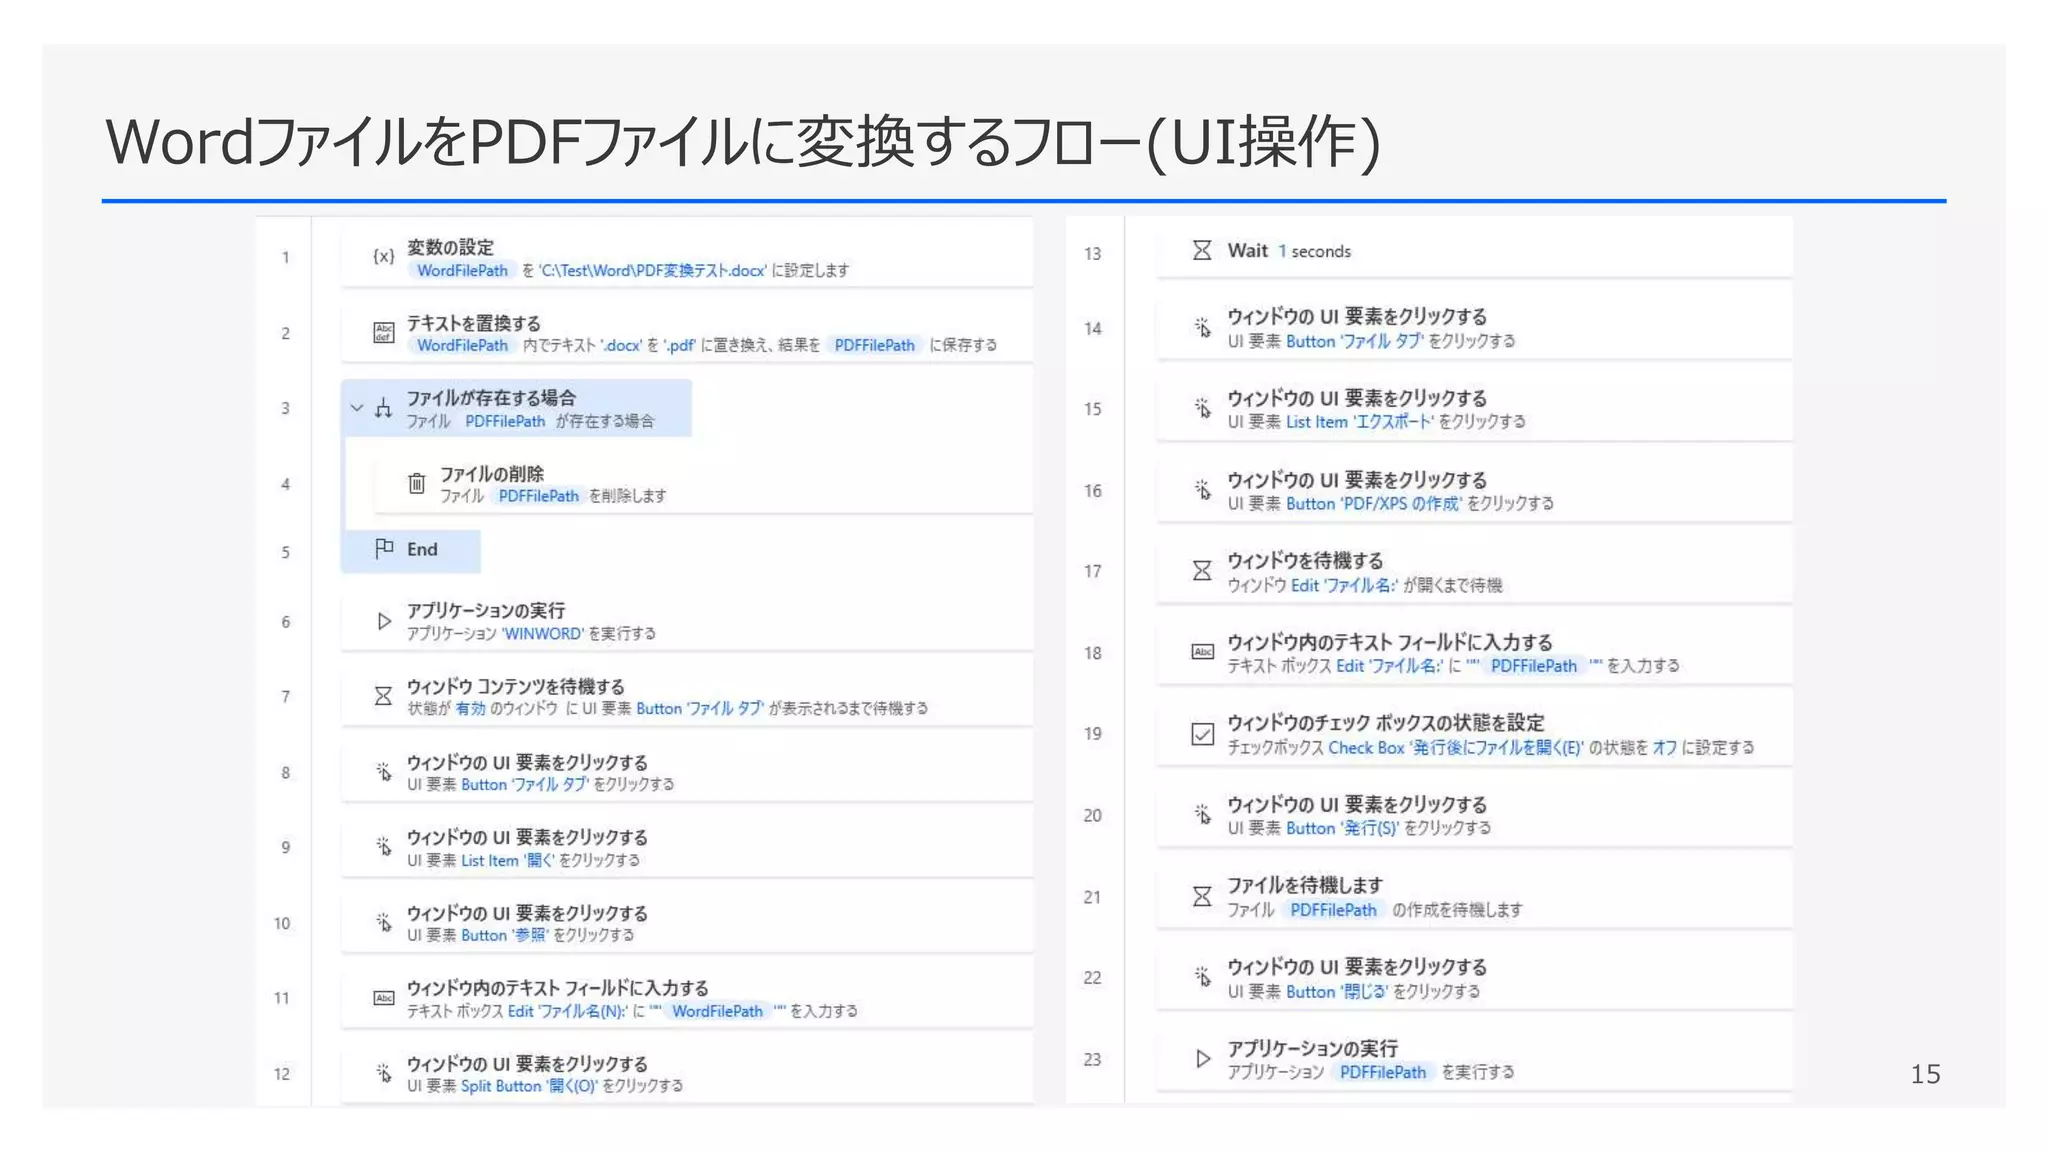The image size is (2048, 1152).
Task: Click the slide title text
Action: [742, 142]
